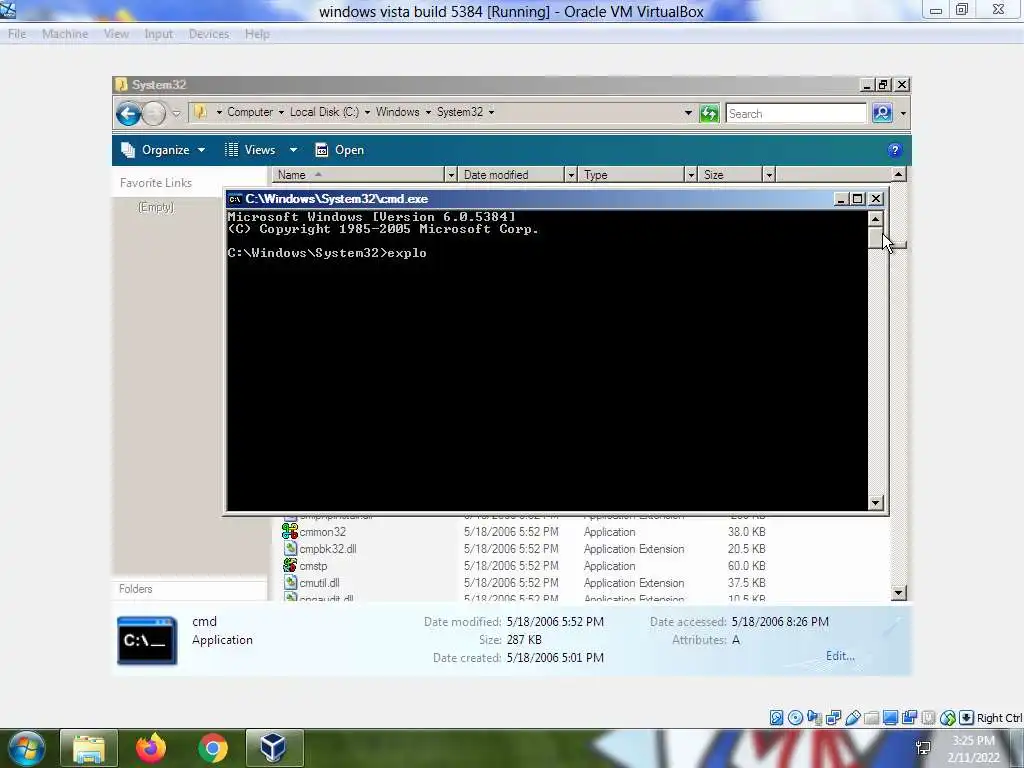Open the search options dropdown arrow
This screenshot has height=768, width=1024.
click(903, 114)
